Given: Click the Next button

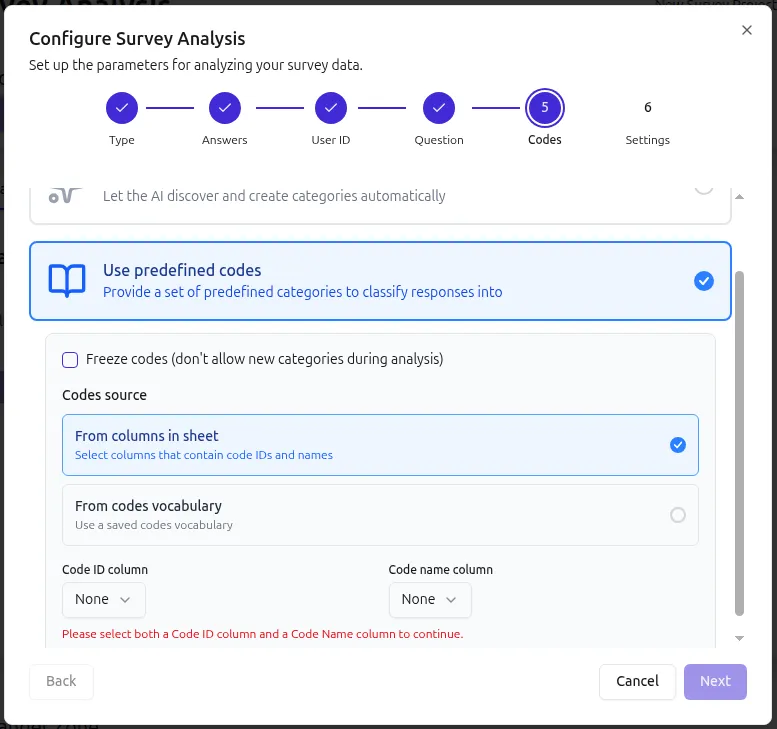Looking at the screenshot, I should point(715,681).
